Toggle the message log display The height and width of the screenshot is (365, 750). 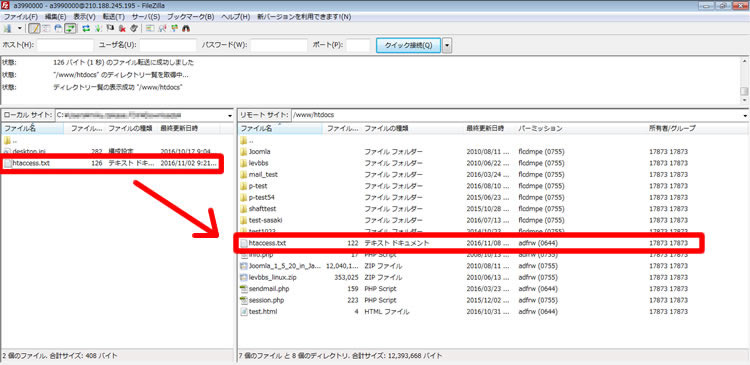[34, 28]
